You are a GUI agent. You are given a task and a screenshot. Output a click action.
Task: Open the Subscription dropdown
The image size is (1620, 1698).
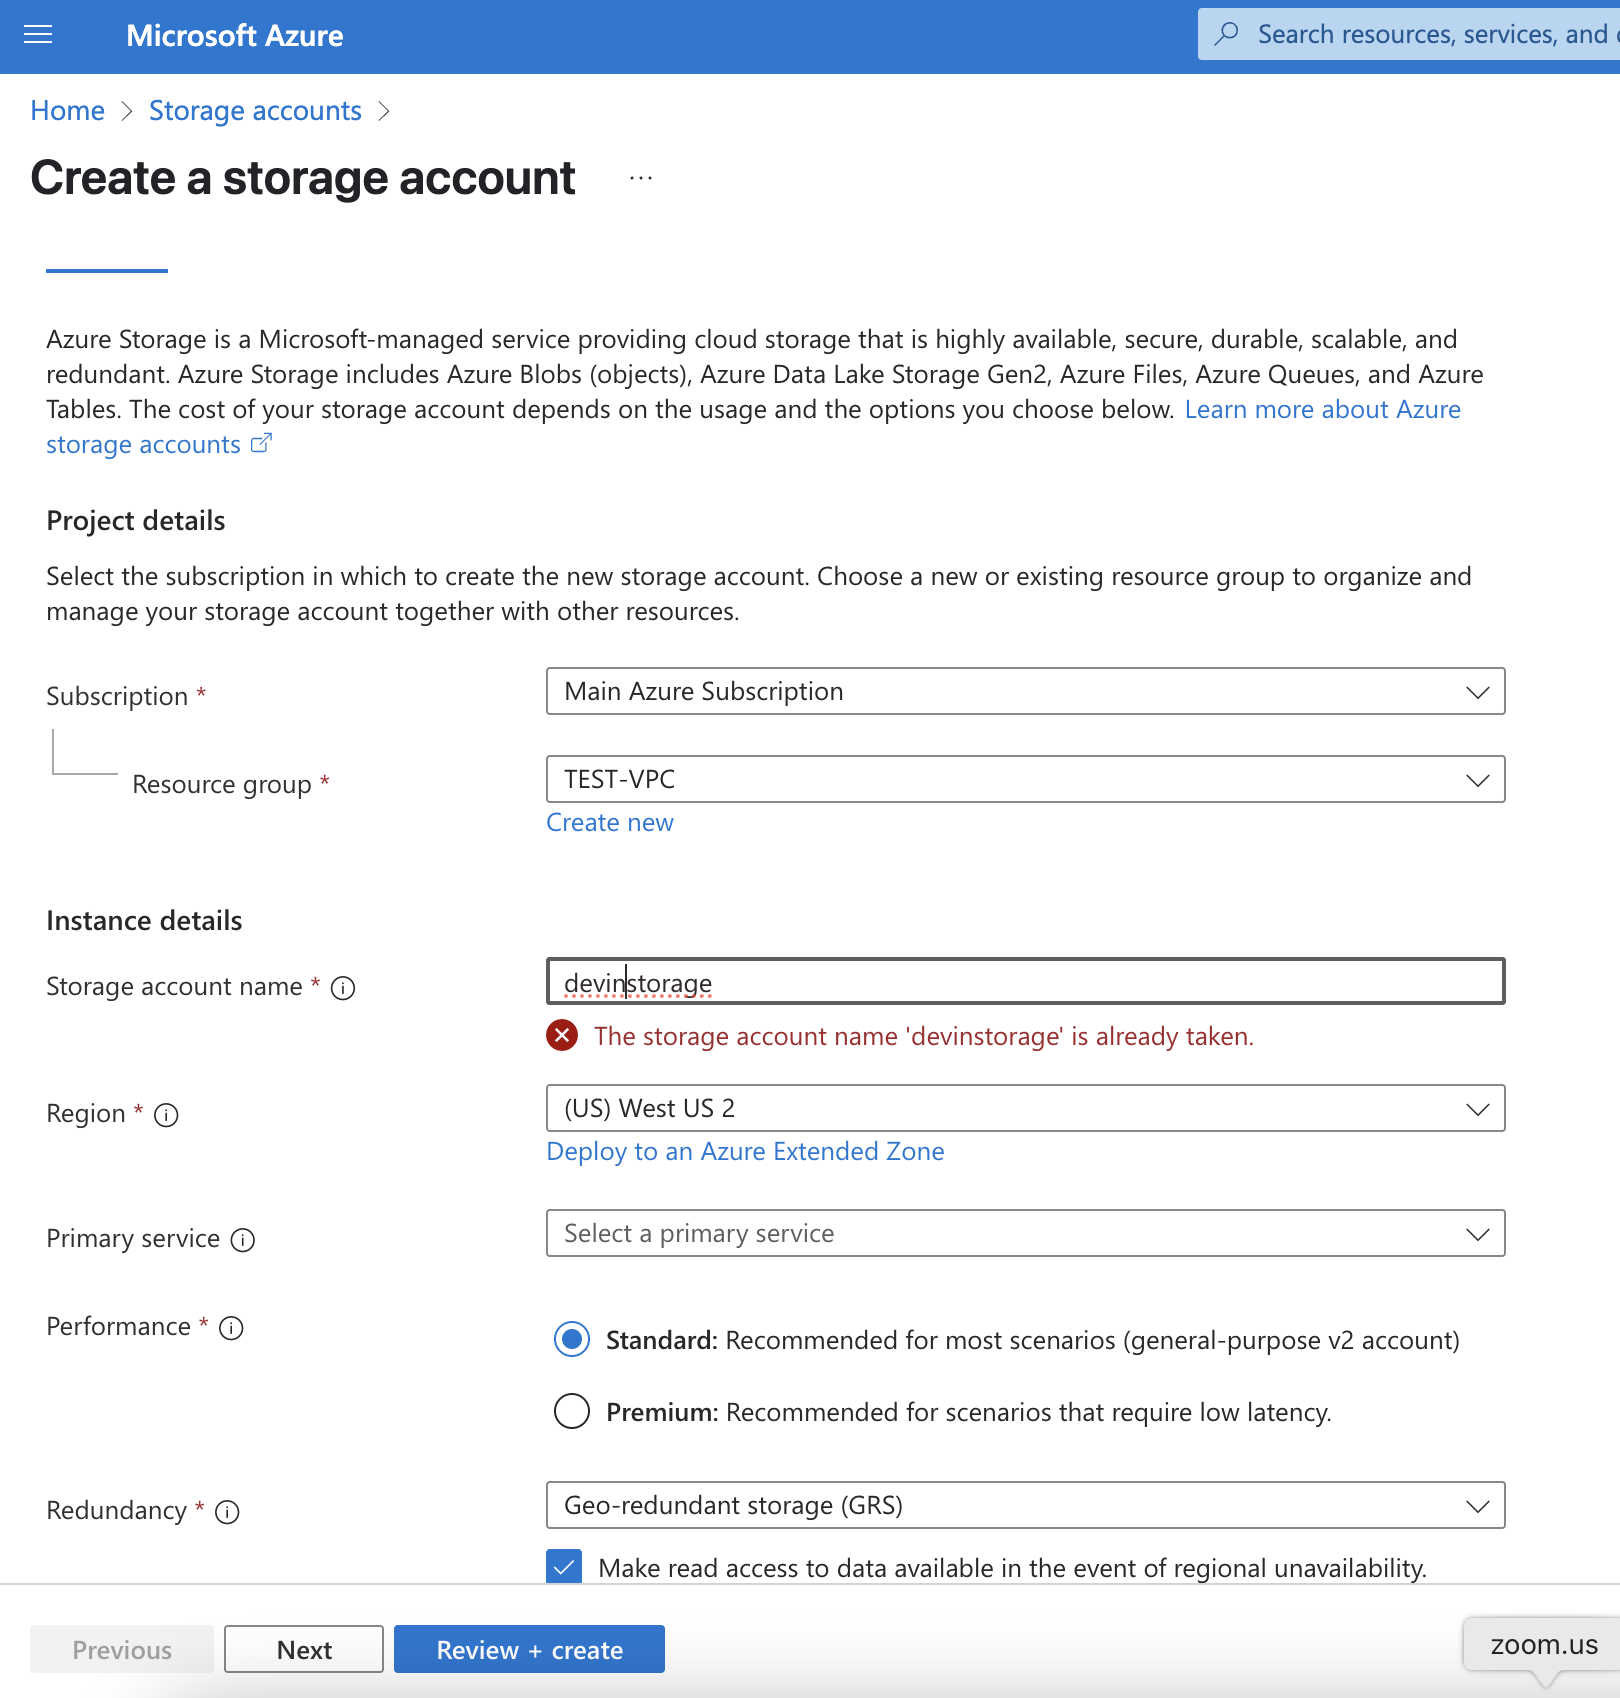point(1025,691)
